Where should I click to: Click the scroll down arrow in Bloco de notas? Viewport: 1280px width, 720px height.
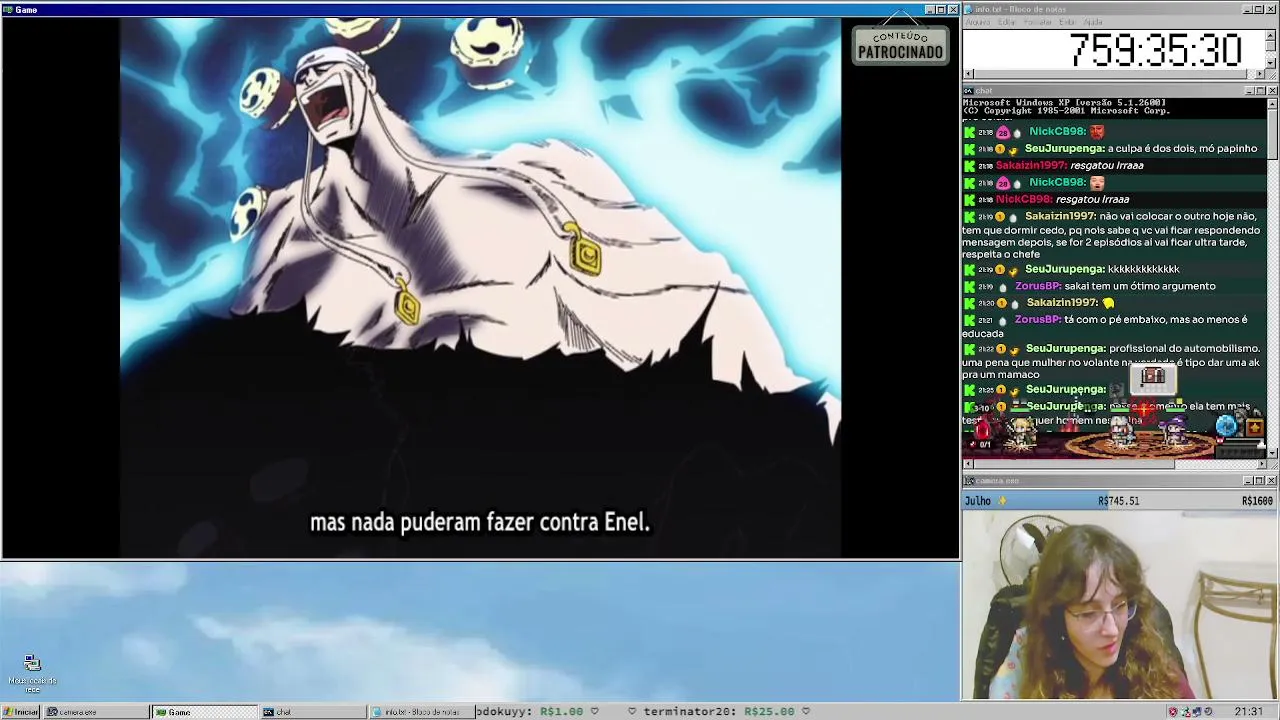coord(1272,63)
